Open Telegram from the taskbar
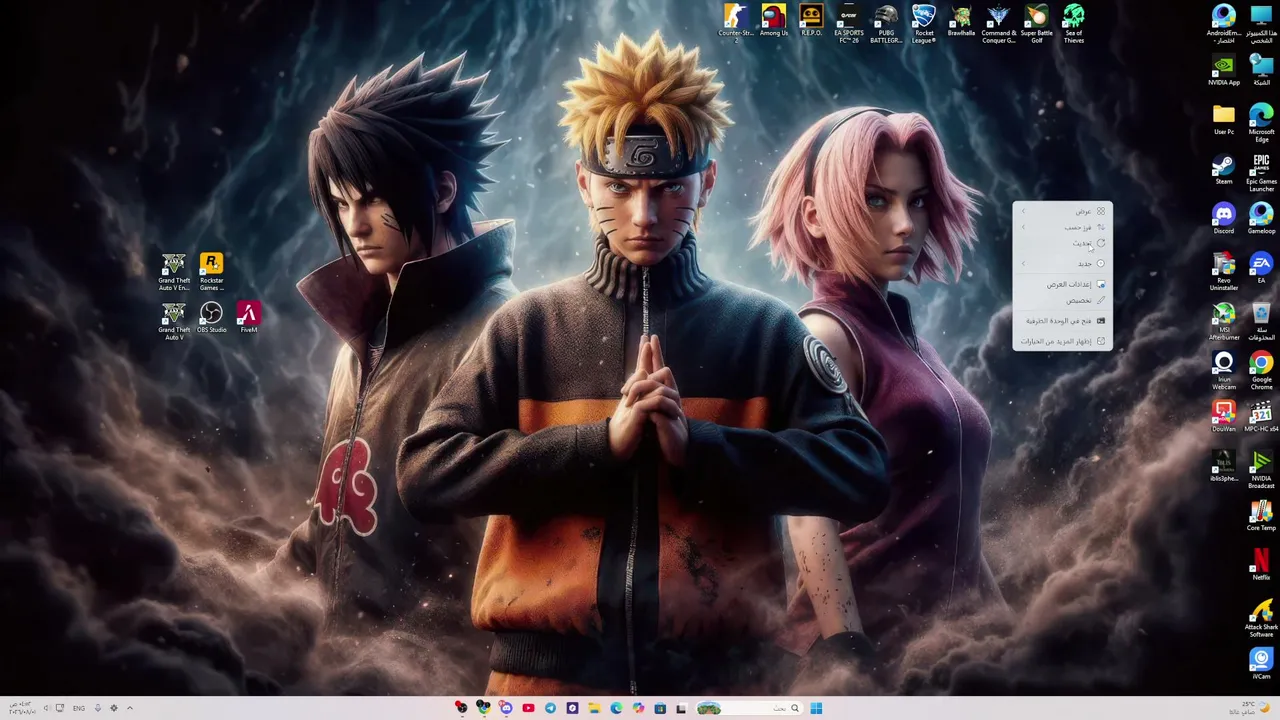Image resolution: width=1280 pixels, height=720 pixels. [x=550, y=708]
